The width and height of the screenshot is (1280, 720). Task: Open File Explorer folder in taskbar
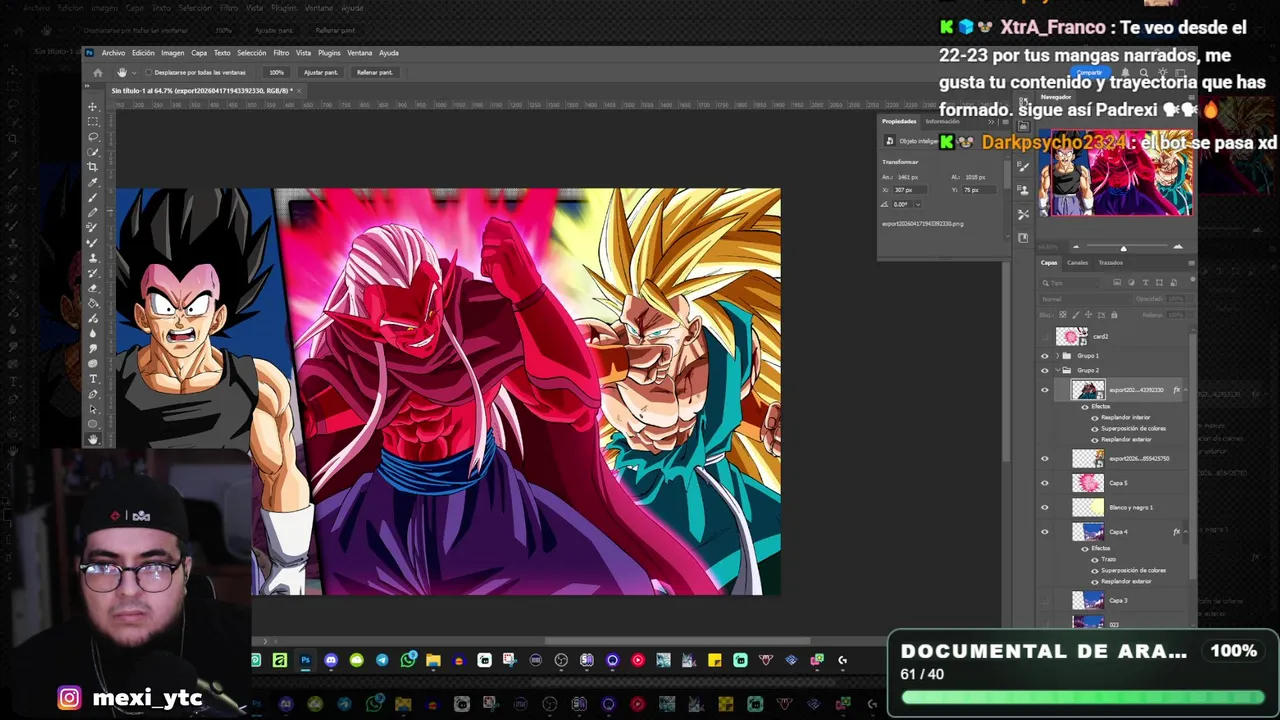[x=433, y=660]
